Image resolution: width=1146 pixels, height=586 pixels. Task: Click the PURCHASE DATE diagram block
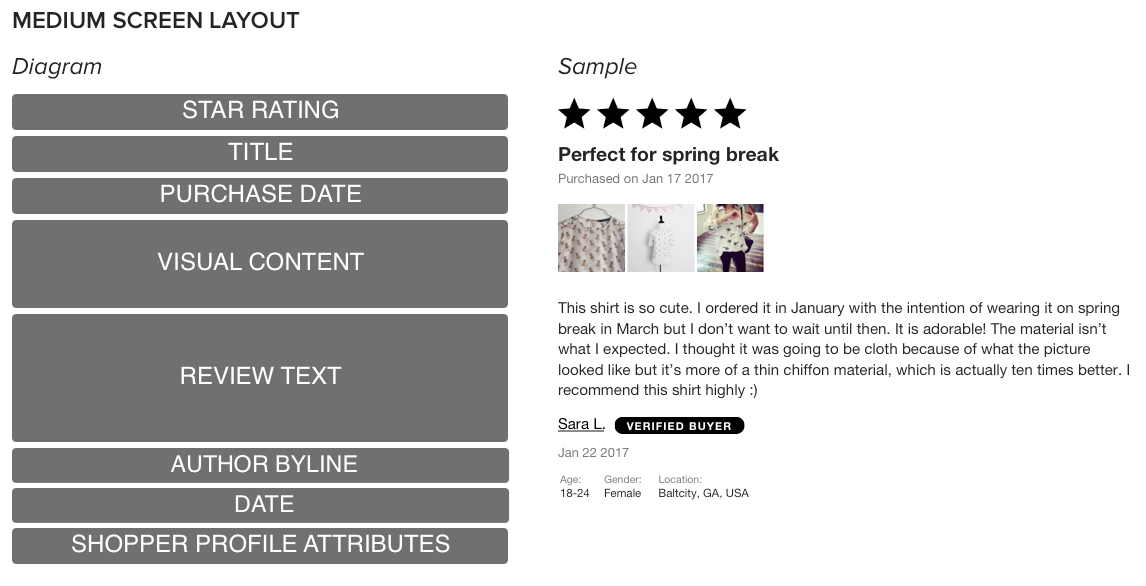tap(260, 195)
